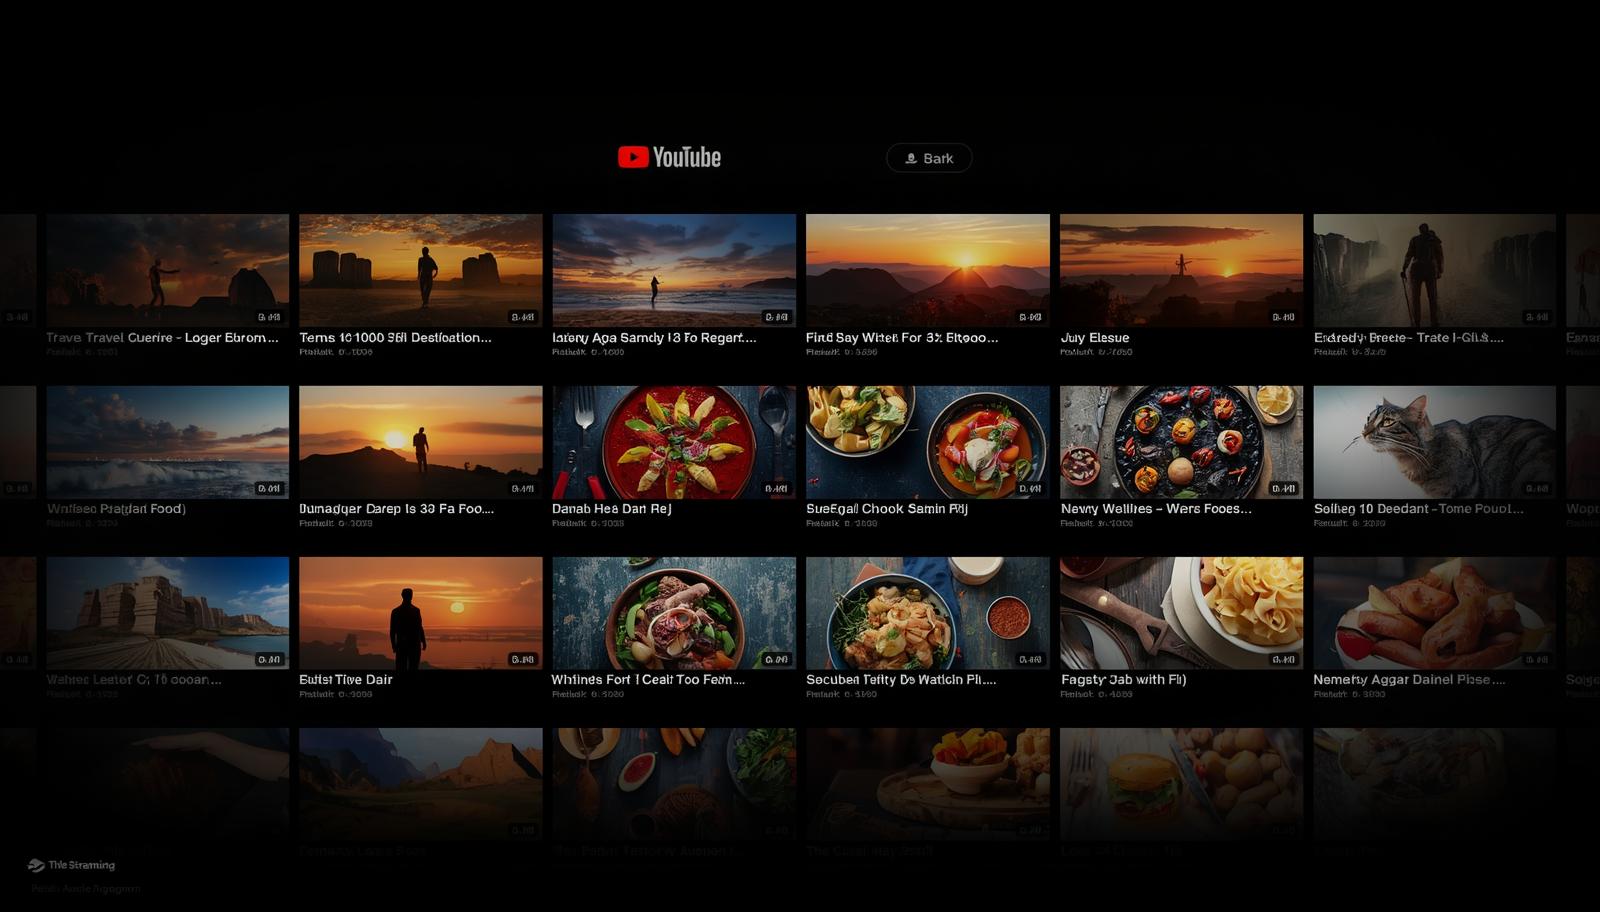The image size is (1600, 912).
Task: Open the title "Nemetsy Aggar Dainel Plase...."
Action: click(x=1409, y=680)
